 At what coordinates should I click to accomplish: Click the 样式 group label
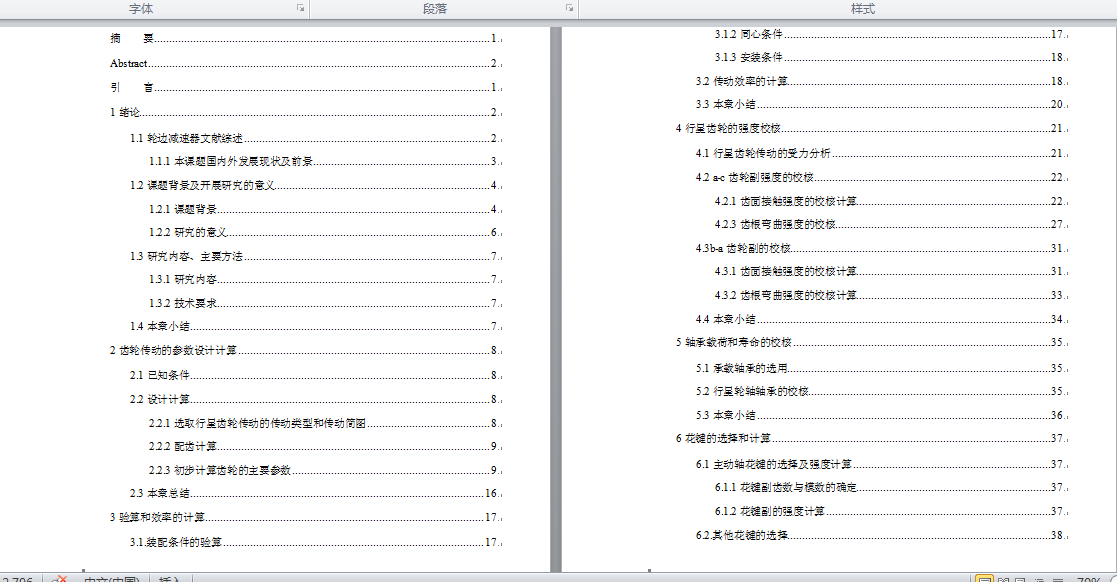(863, 9)
